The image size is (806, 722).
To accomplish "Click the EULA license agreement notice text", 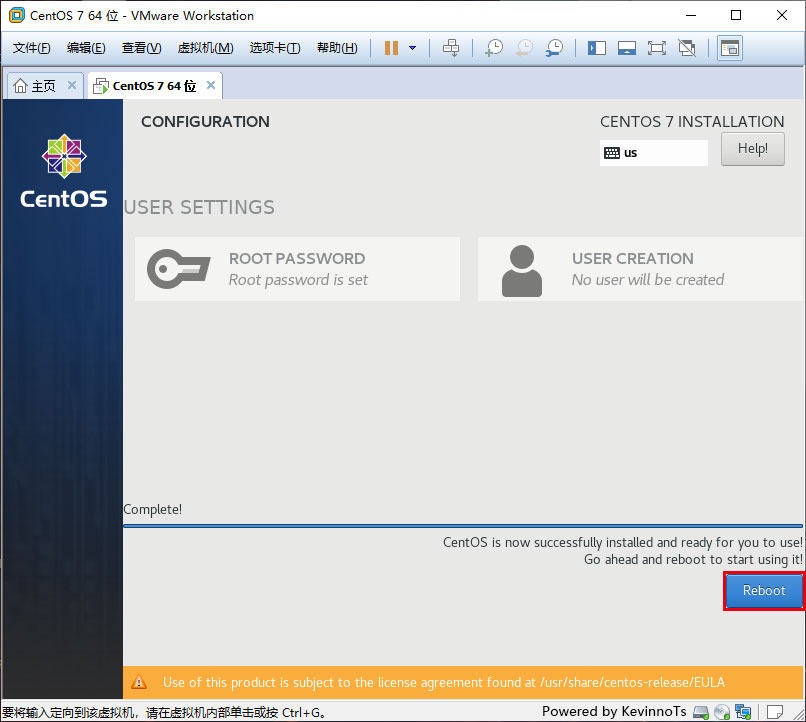I will (x=444, y=682).
